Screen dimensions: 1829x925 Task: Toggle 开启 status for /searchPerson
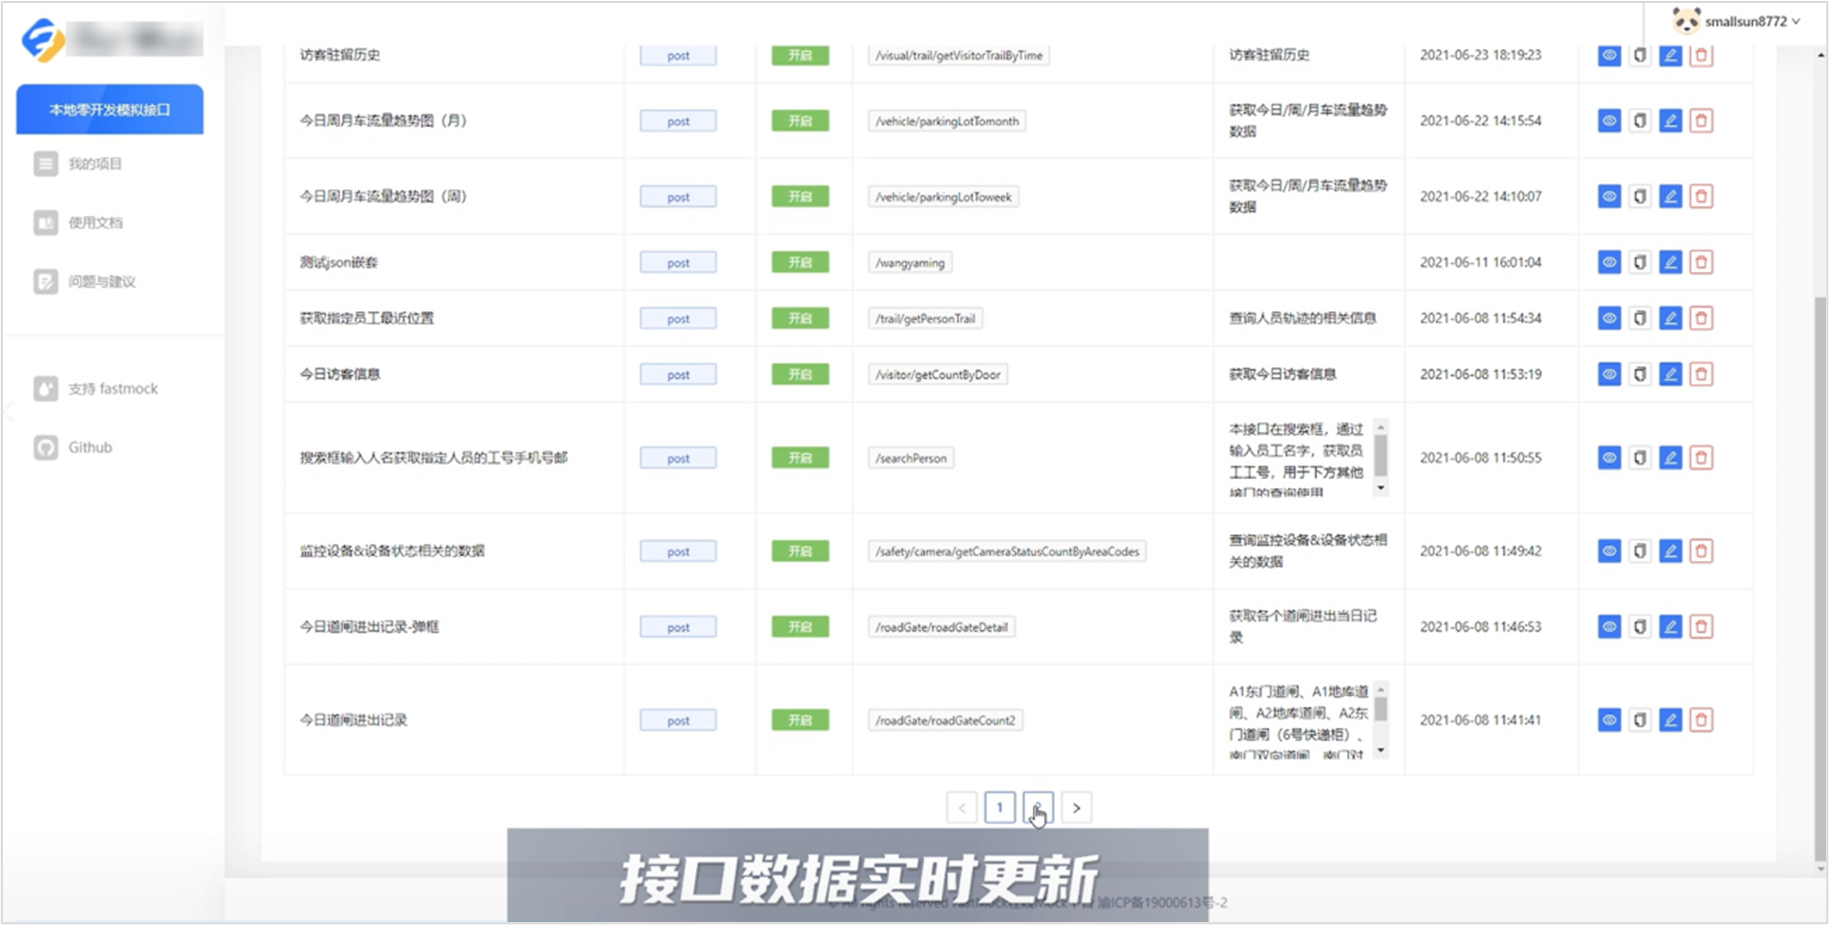(x=800, y=458)
